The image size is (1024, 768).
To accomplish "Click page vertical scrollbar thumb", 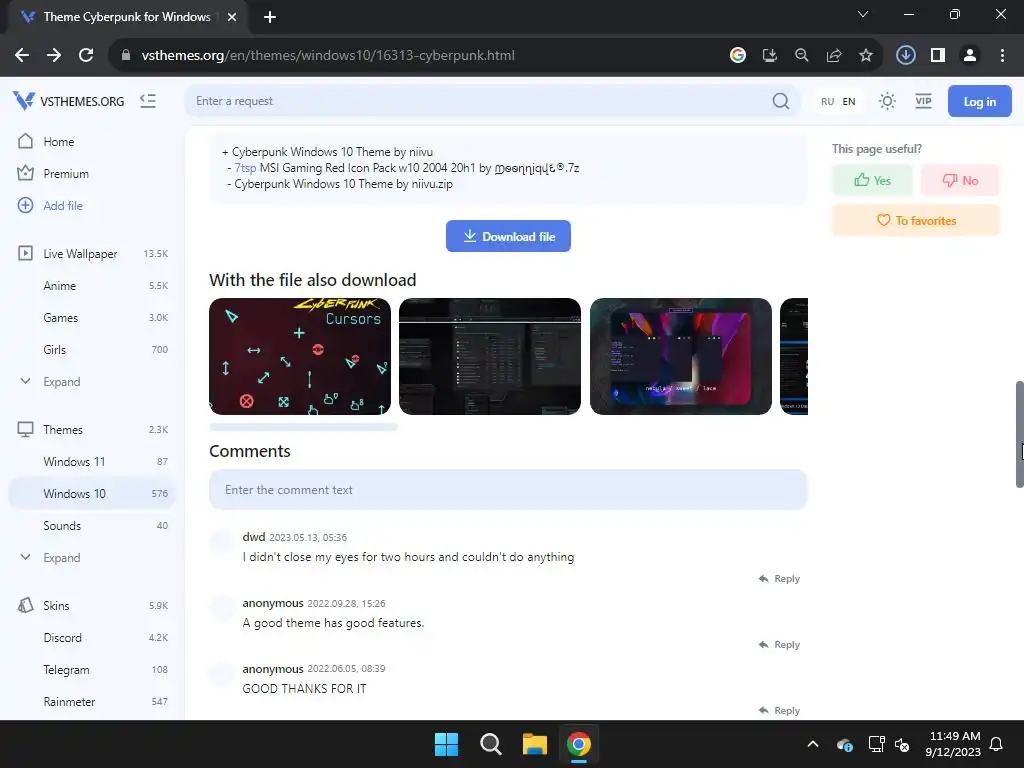I will point(1019,434).
